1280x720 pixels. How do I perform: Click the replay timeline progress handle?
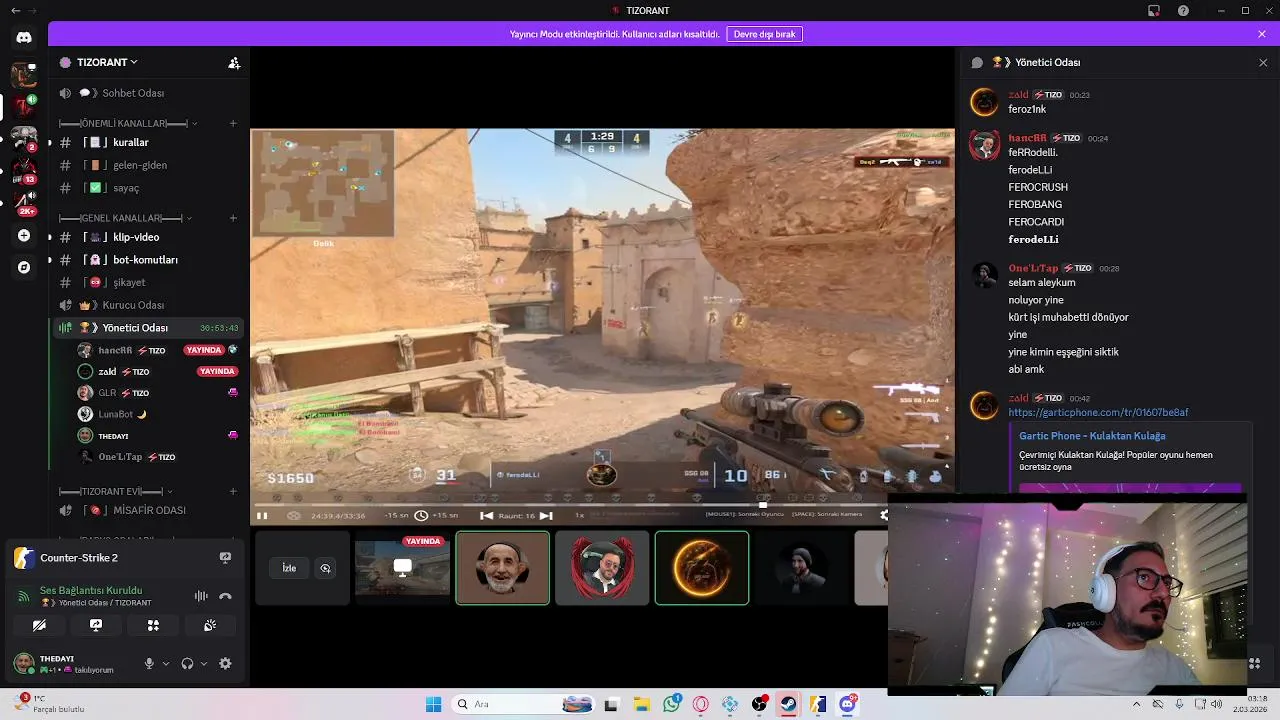coord(763,505)
